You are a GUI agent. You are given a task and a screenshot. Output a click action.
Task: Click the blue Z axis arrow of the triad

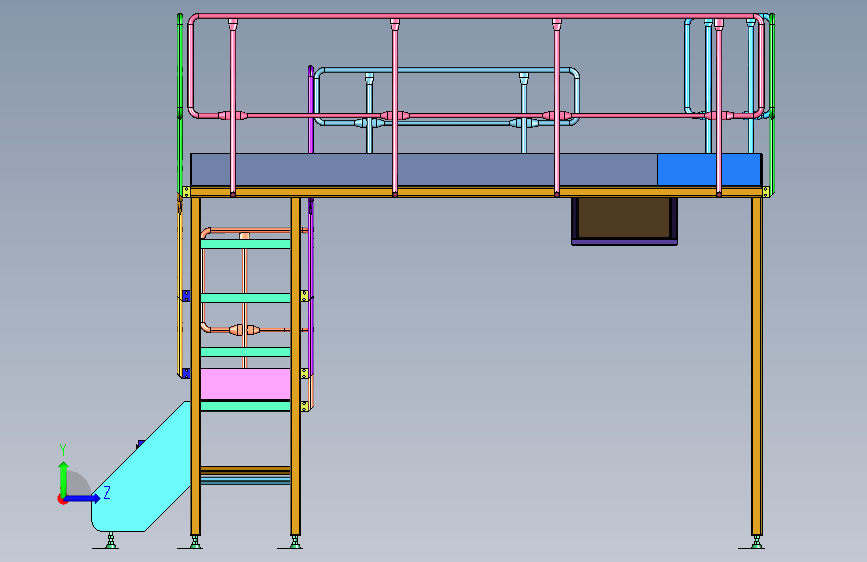click(83, 498)
